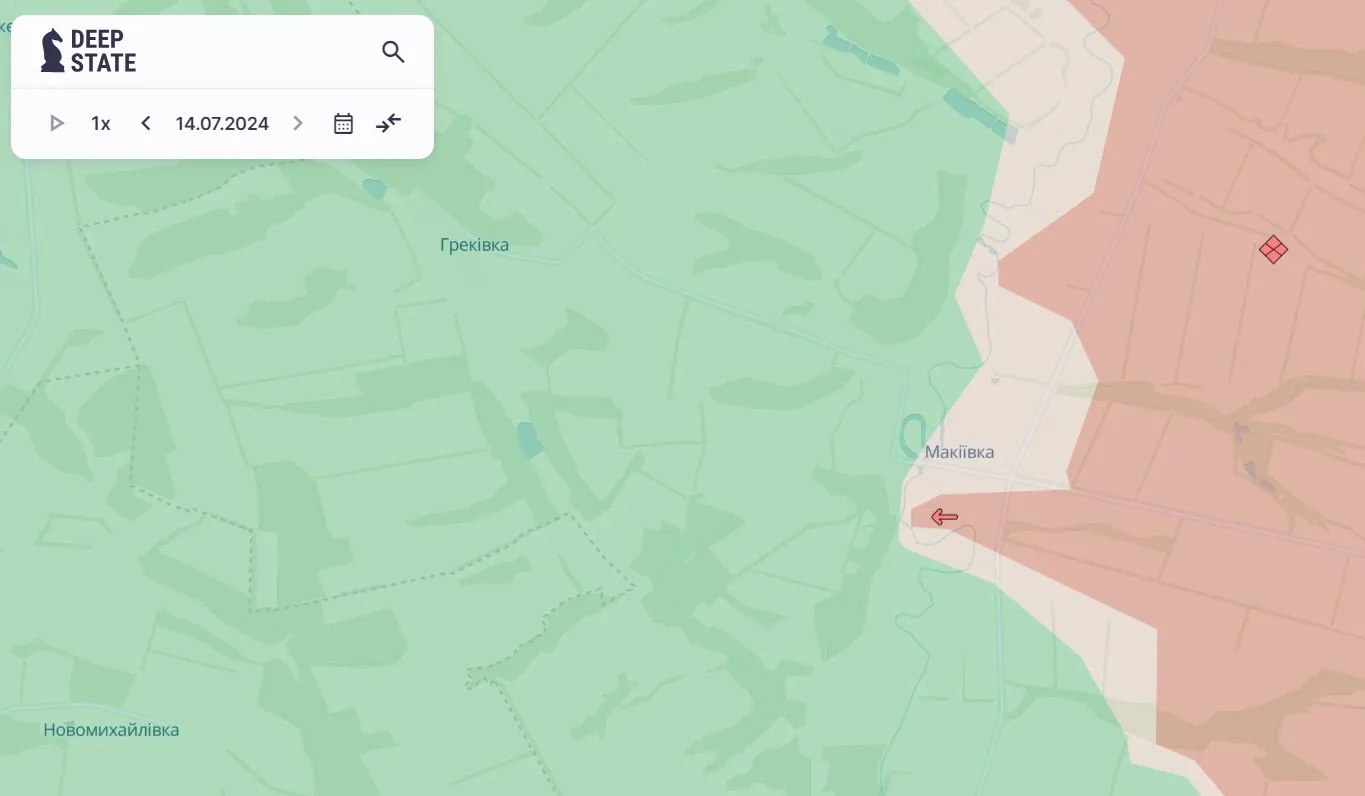The width and height of the screenshot is (1365, 796).
Task: Select the red attack arrow near Макіївка
Action: click(x=944, y=517)
